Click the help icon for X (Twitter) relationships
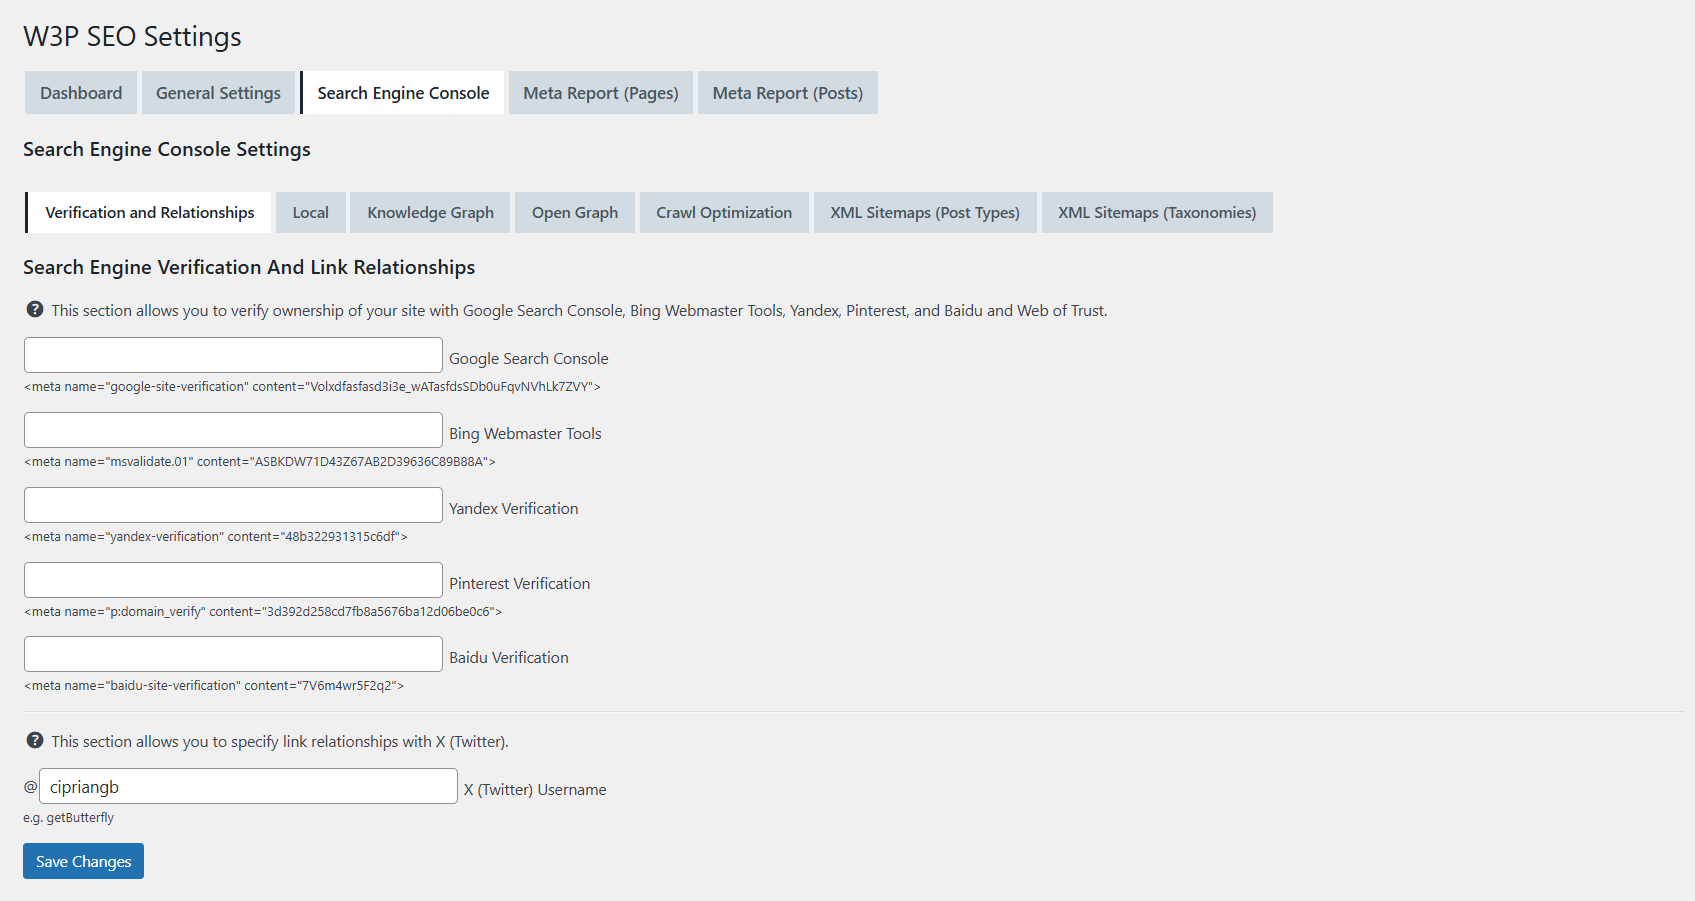The width and height of the screenshot is (1695, 901). pyautogui.click(x=35, y=741)
